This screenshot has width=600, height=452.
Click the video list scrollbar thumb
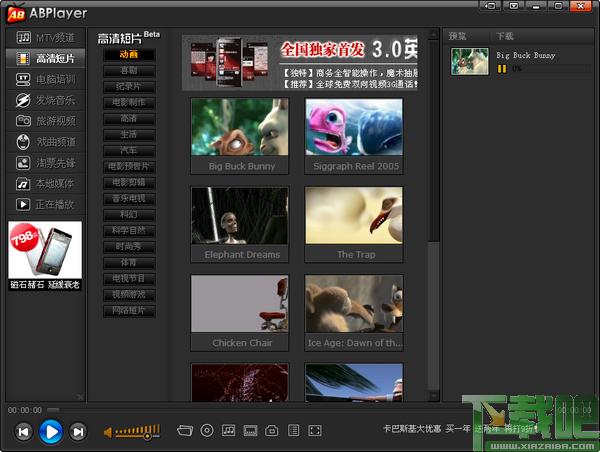[x=434, y=140]
